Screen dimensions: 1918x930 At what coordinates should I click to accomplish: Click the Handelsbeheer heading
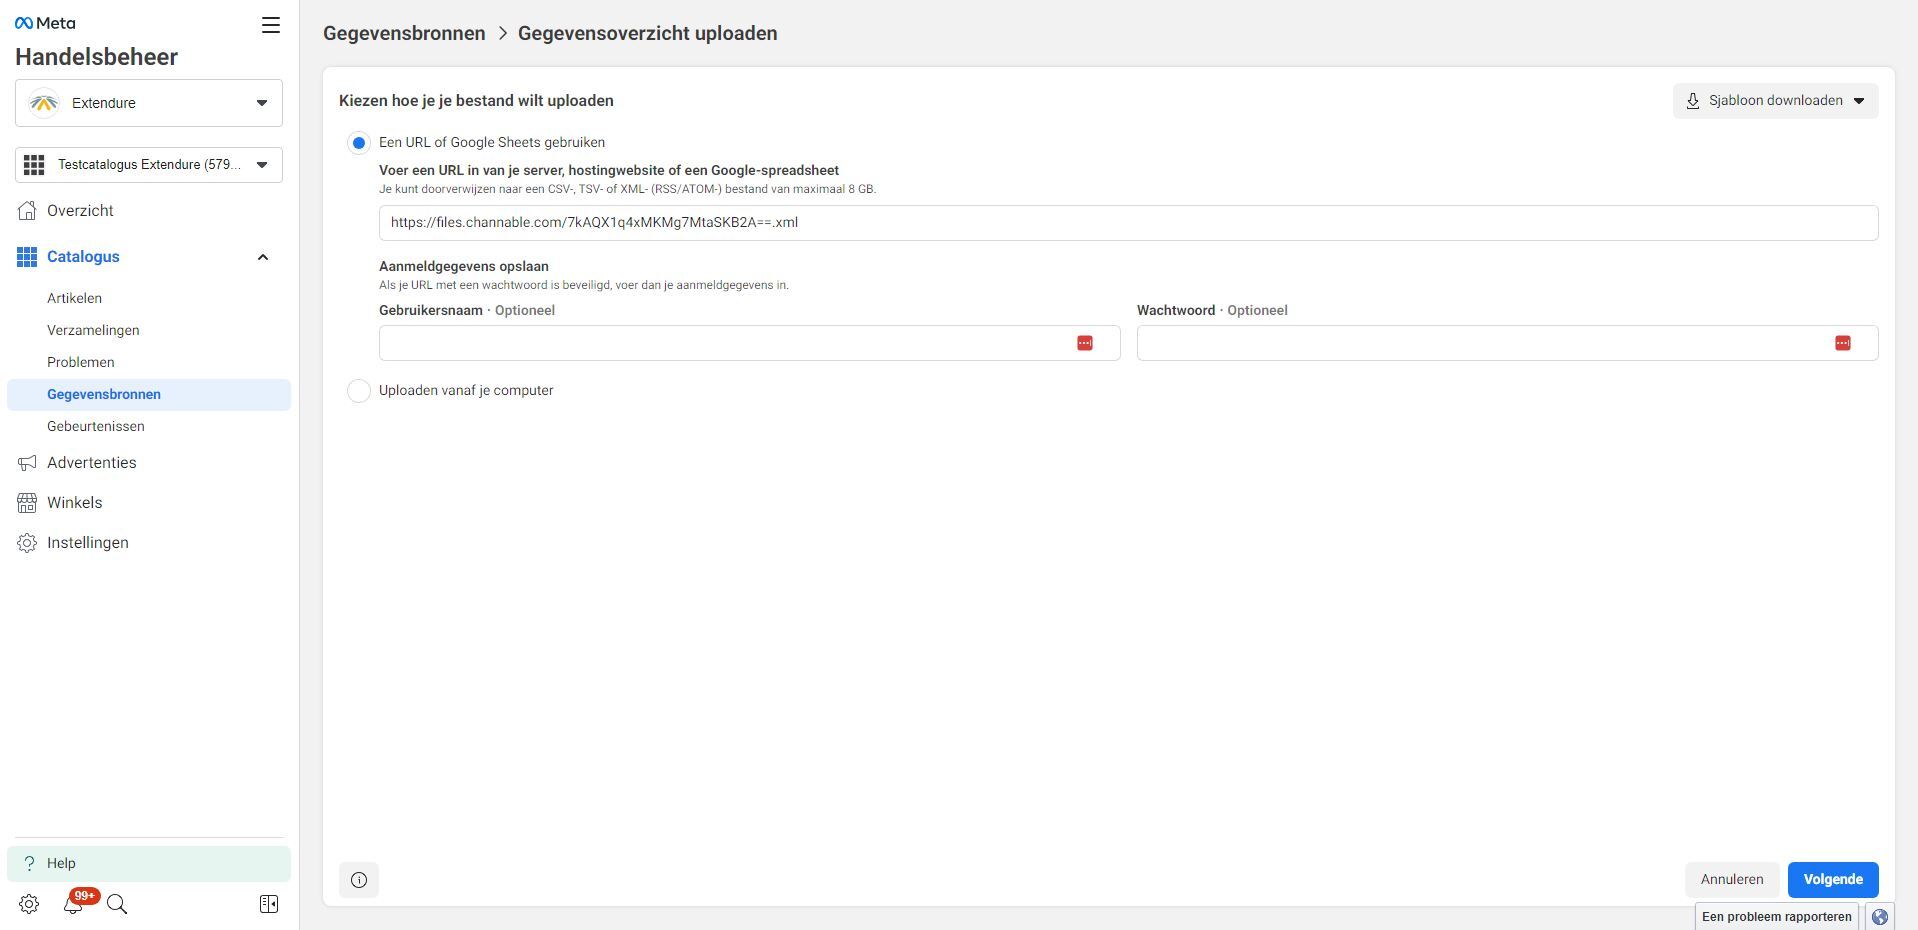click(x=96, y=57)
